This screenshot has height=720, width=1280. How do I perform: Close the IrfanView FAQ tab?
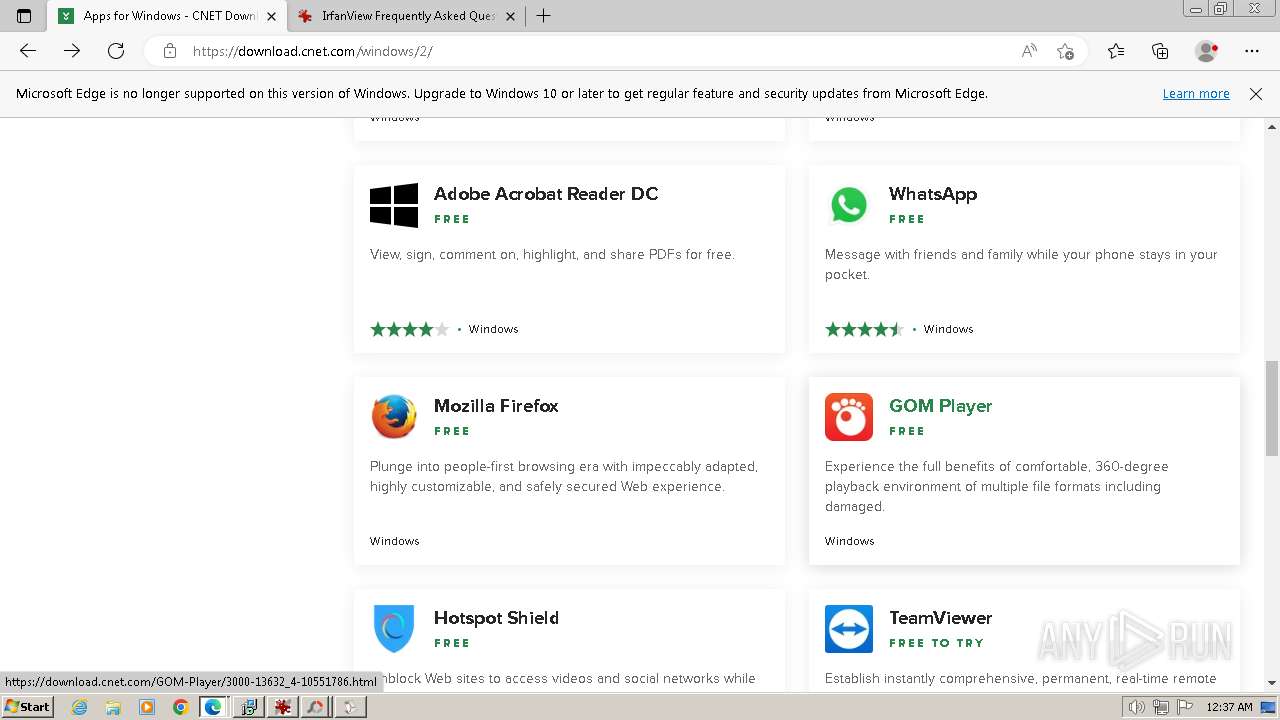coord(510,16)
